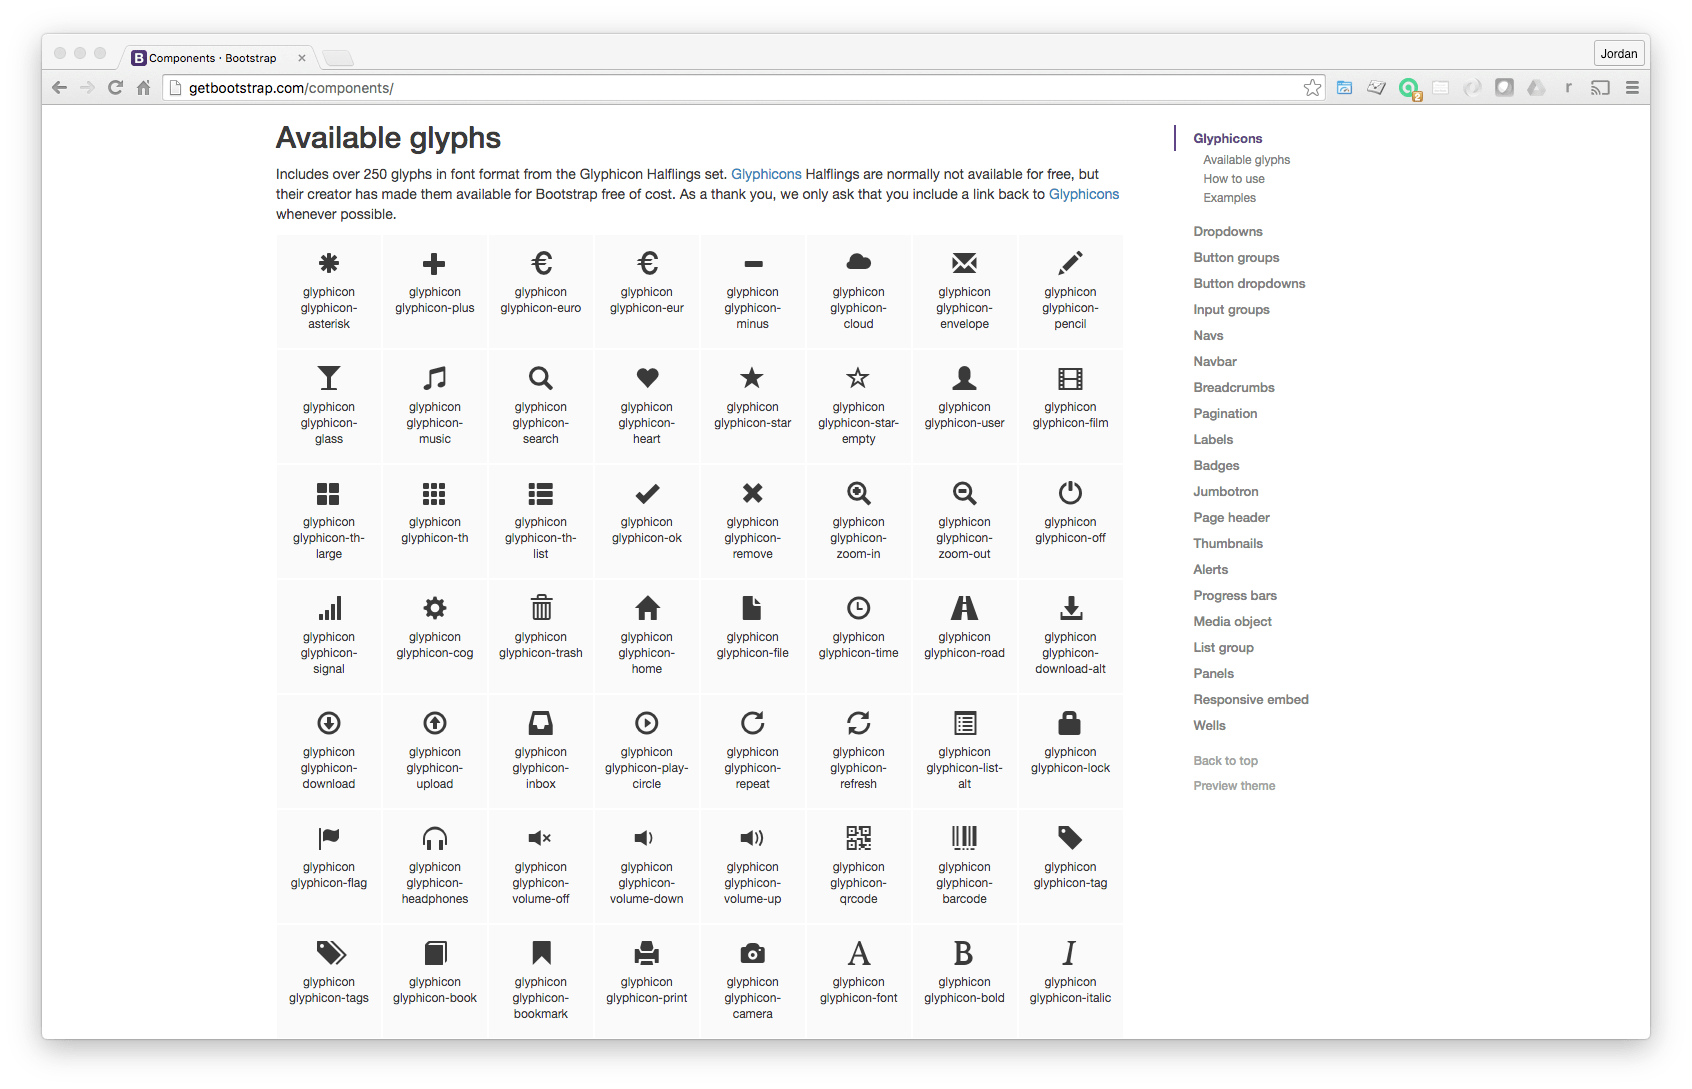
Task: Click the glyphicon-print icon
Action: coord(646,953)
